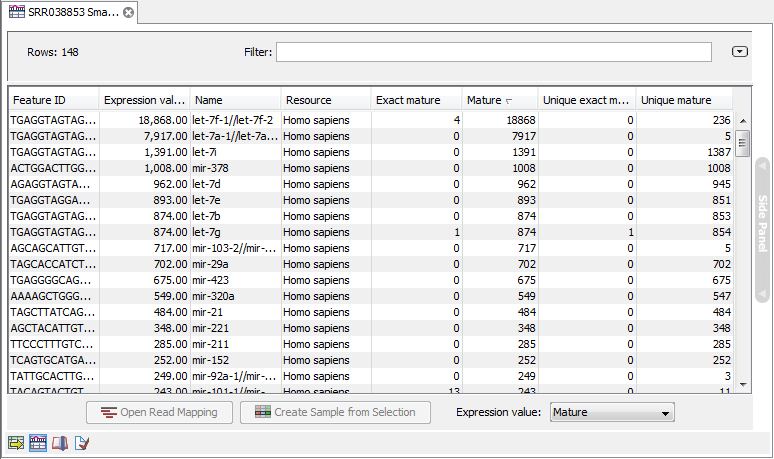Click the document with checkmark icon
The width and height of the screenshot is (774, 459).
click(82, 442)
